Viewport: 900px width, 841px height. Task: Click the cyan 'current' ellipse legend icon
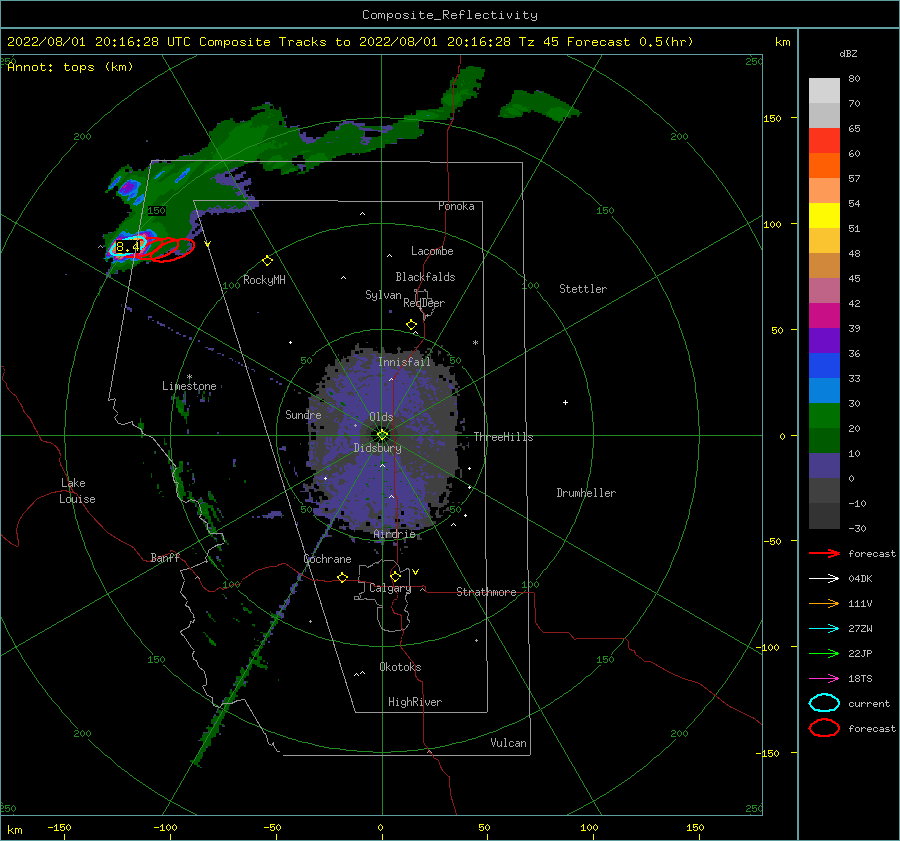point(824,703)
